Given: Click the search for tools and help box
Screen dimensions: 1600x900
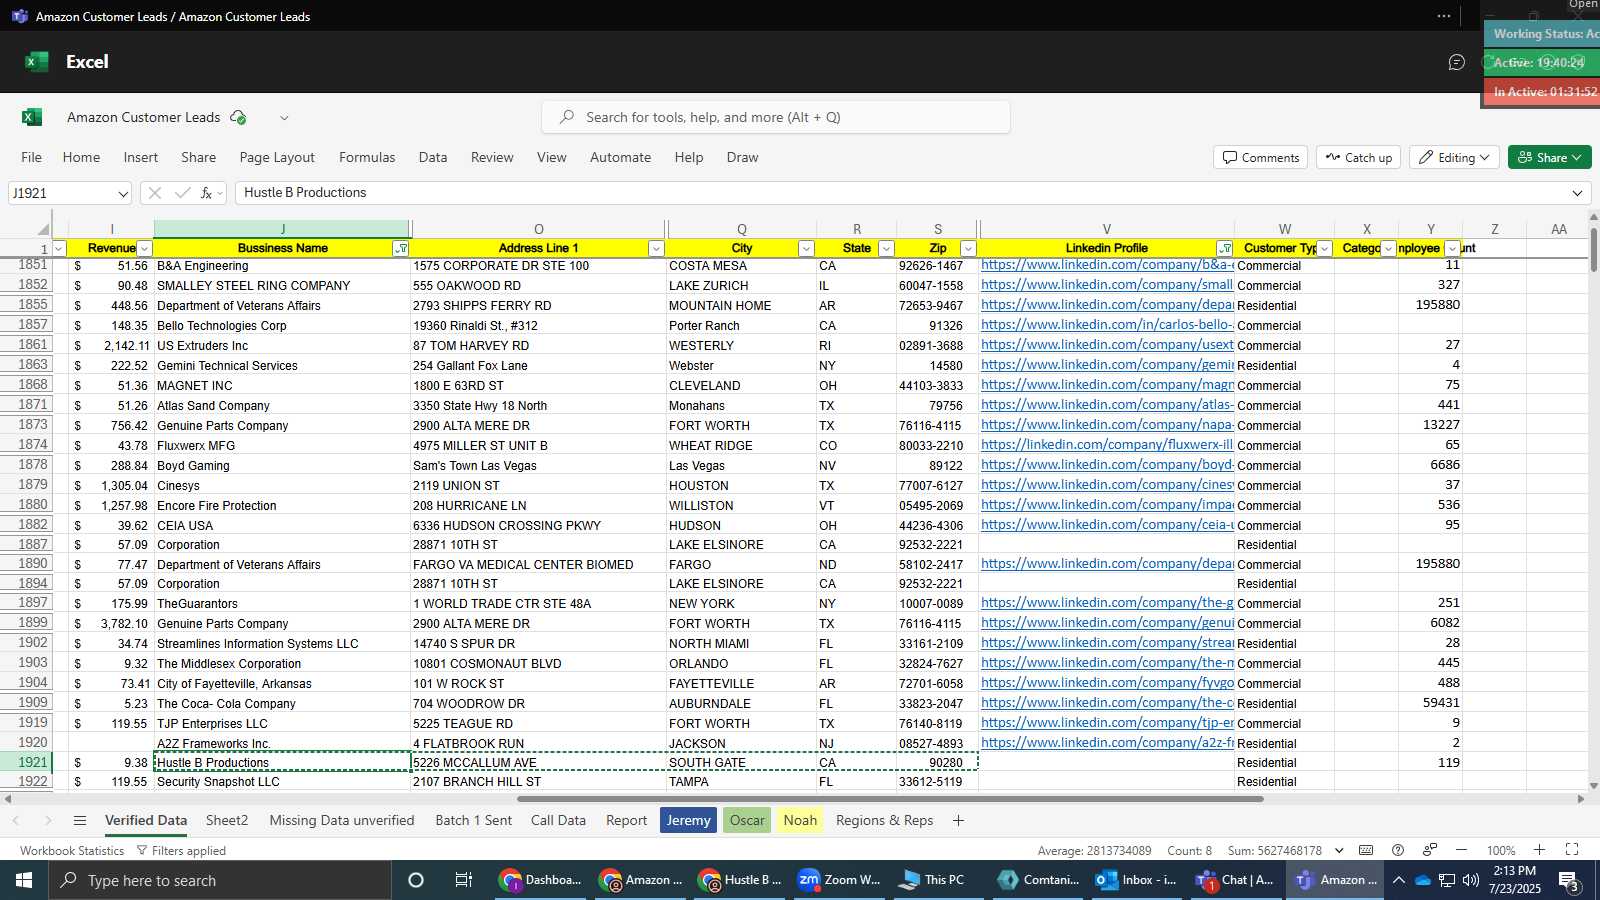Looking at the screenshot, I should 776,118.
